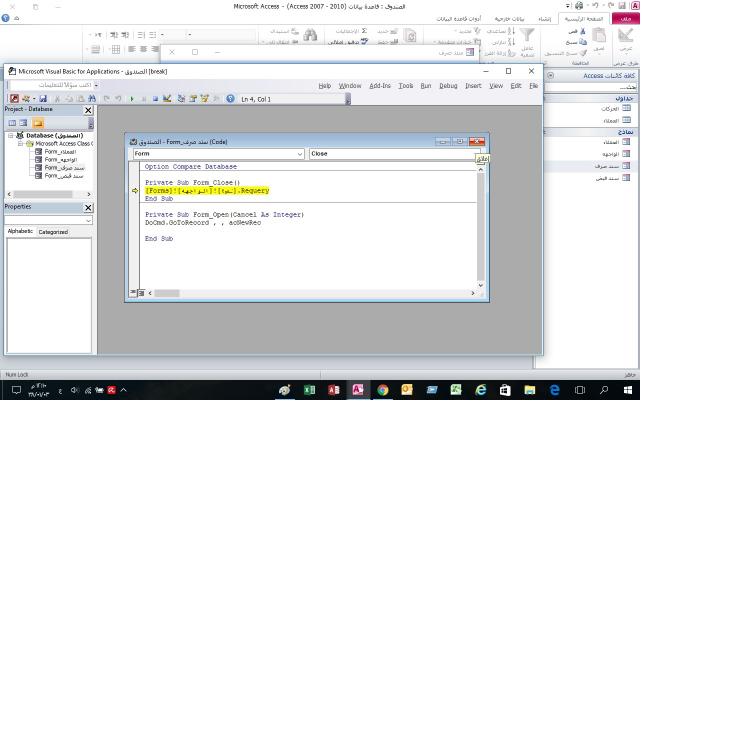The image size is (750, 750).
Task: Switch to Categorized tab in Properties
Action: click(x=53, y=232)
